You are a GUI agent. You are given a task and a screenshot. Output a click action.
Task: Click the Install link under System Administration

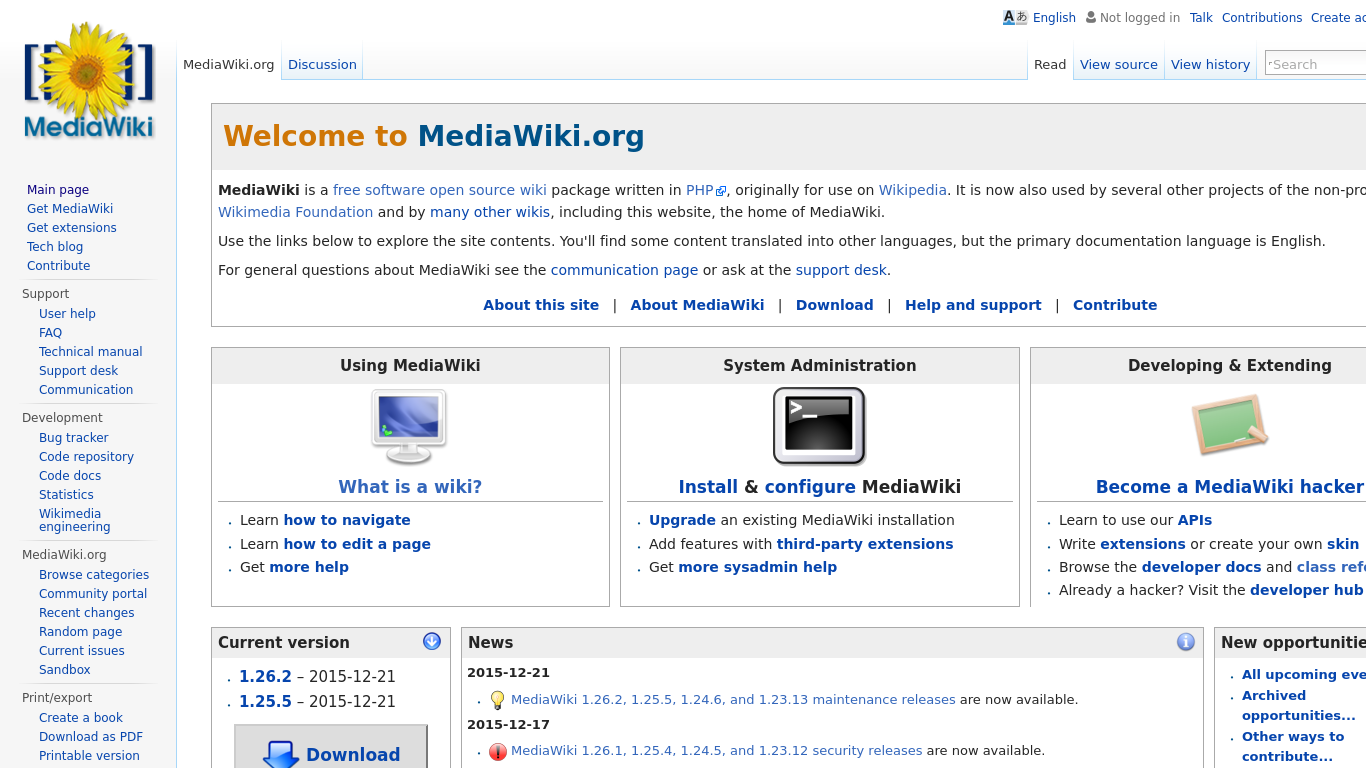[x=708, y=487]
